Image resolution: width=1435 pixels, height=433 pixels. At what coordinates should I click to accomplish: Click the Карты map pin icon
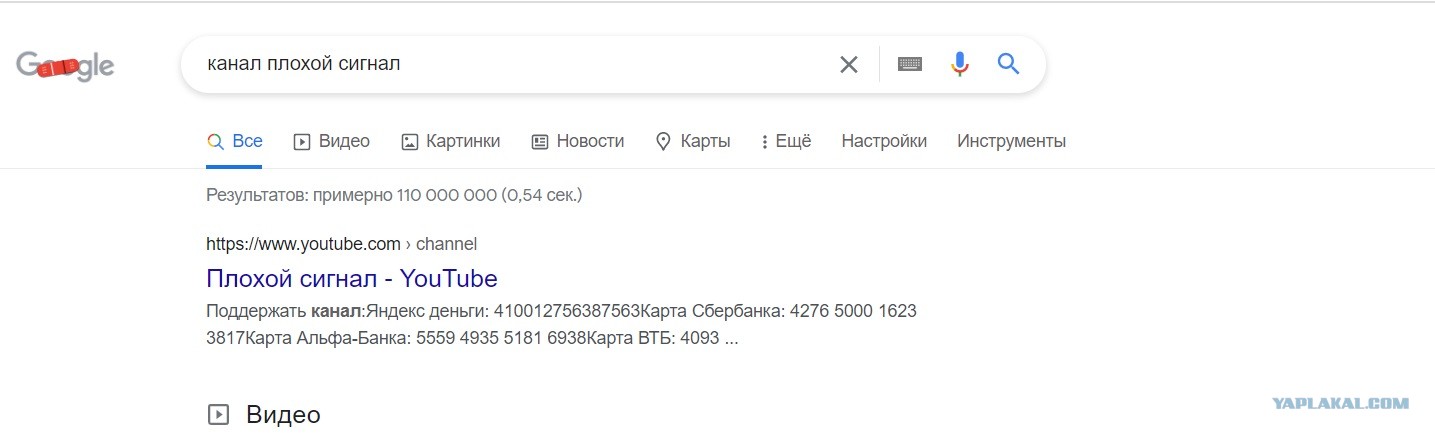click(x=662, y=142)
